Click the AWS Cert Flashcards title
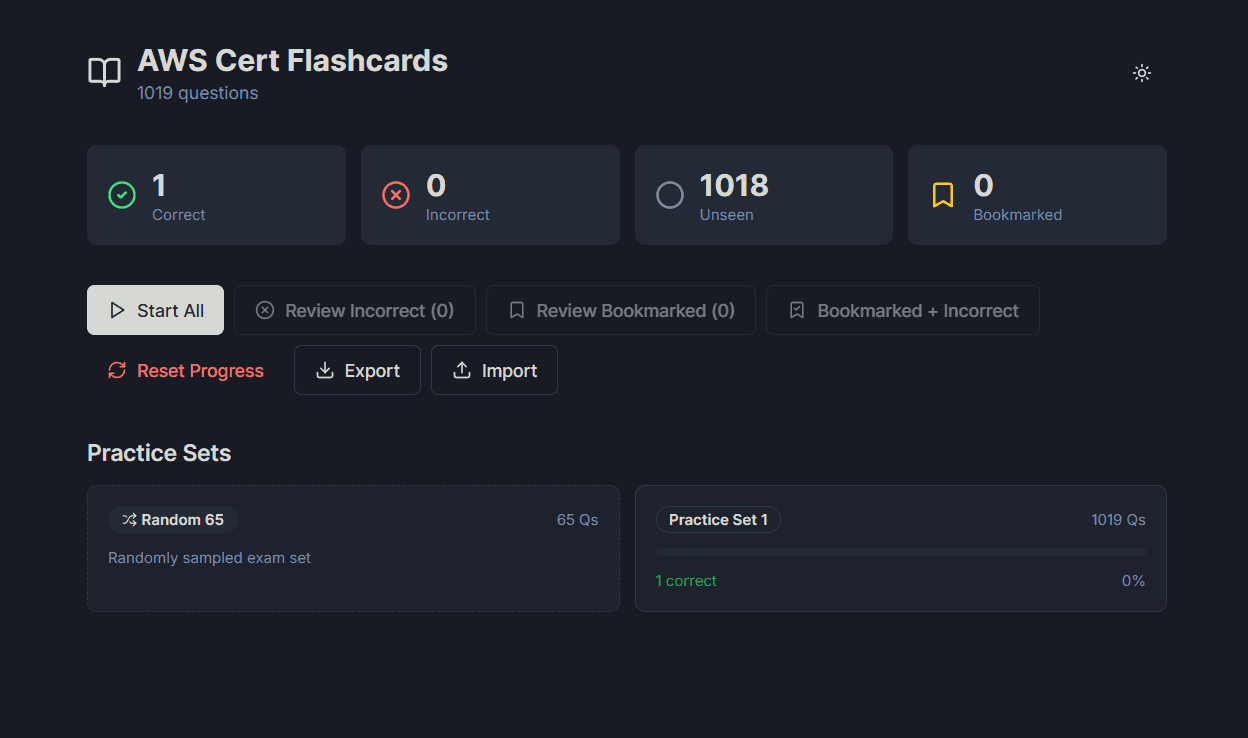 (292, 61)
